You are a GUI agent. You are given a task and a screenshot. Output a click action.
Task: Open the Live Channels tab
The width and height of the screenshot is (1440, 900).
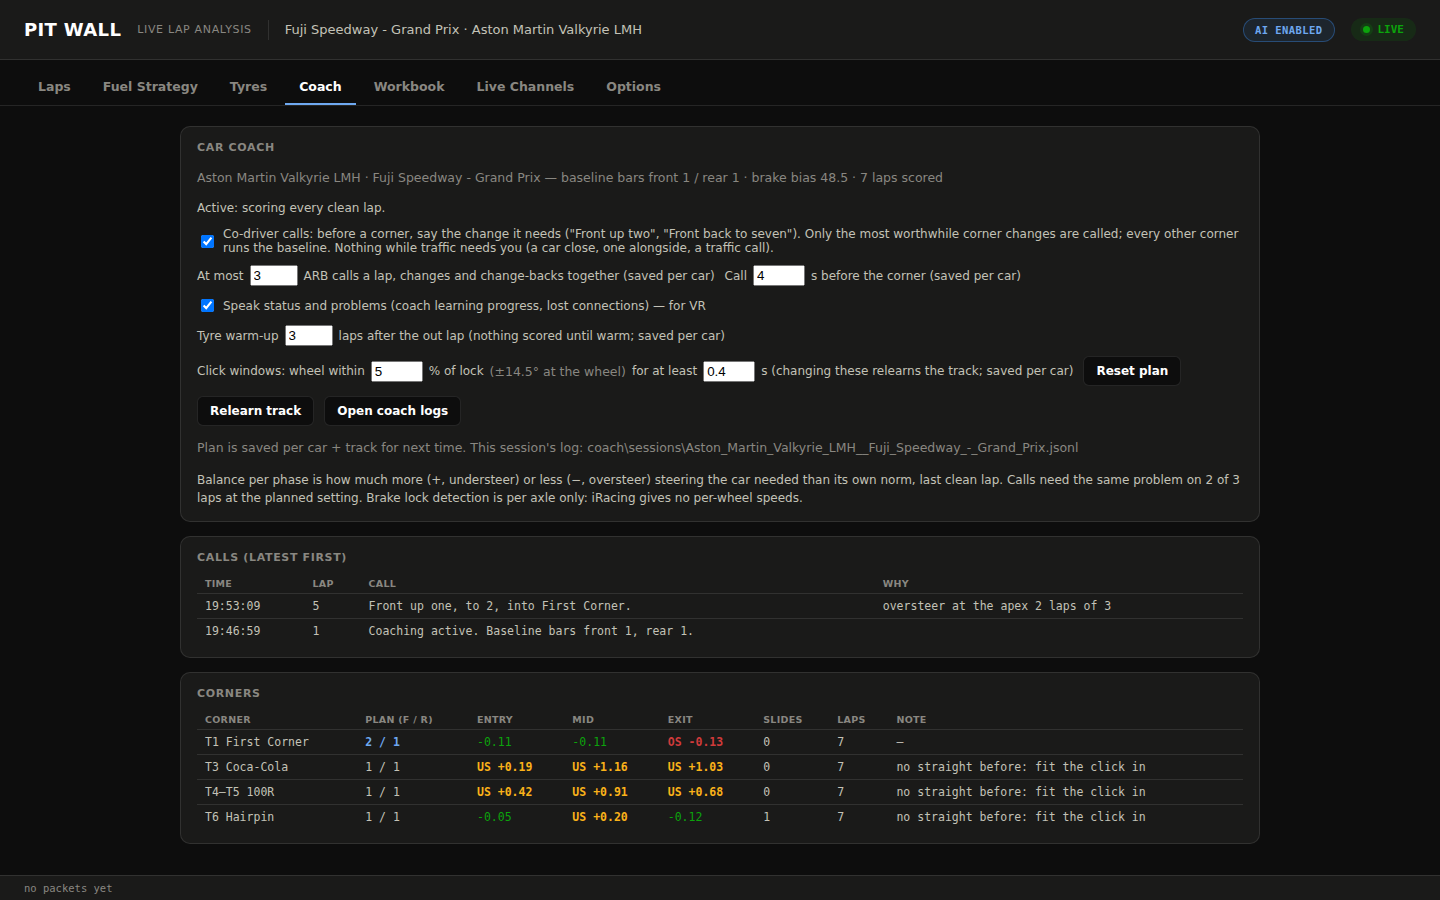525,87
